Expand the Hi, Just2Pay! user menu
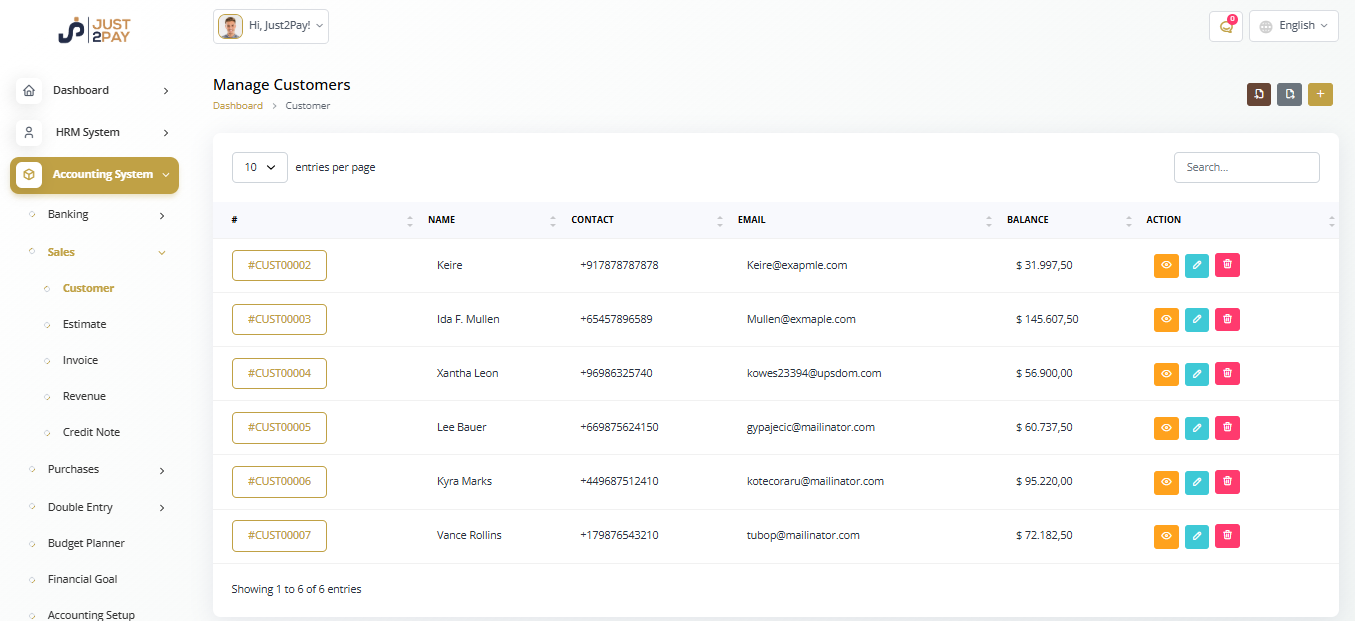 point(271,26)
